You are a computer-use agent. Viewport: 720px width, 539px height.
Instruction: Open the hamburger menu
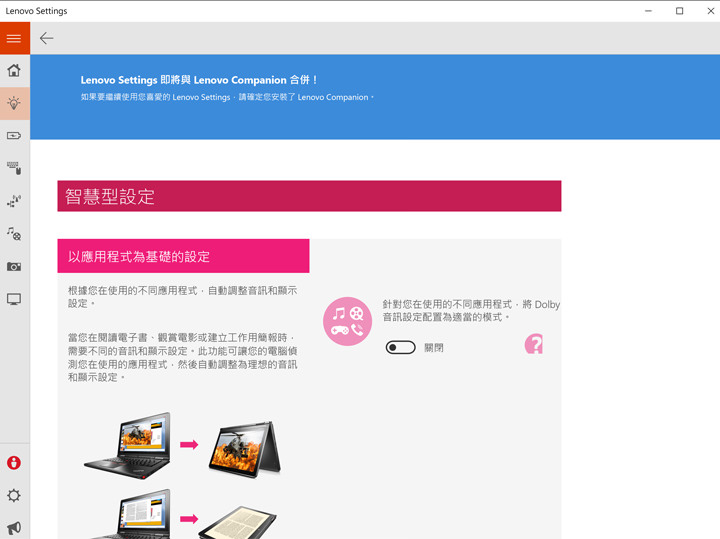point(15,38)
